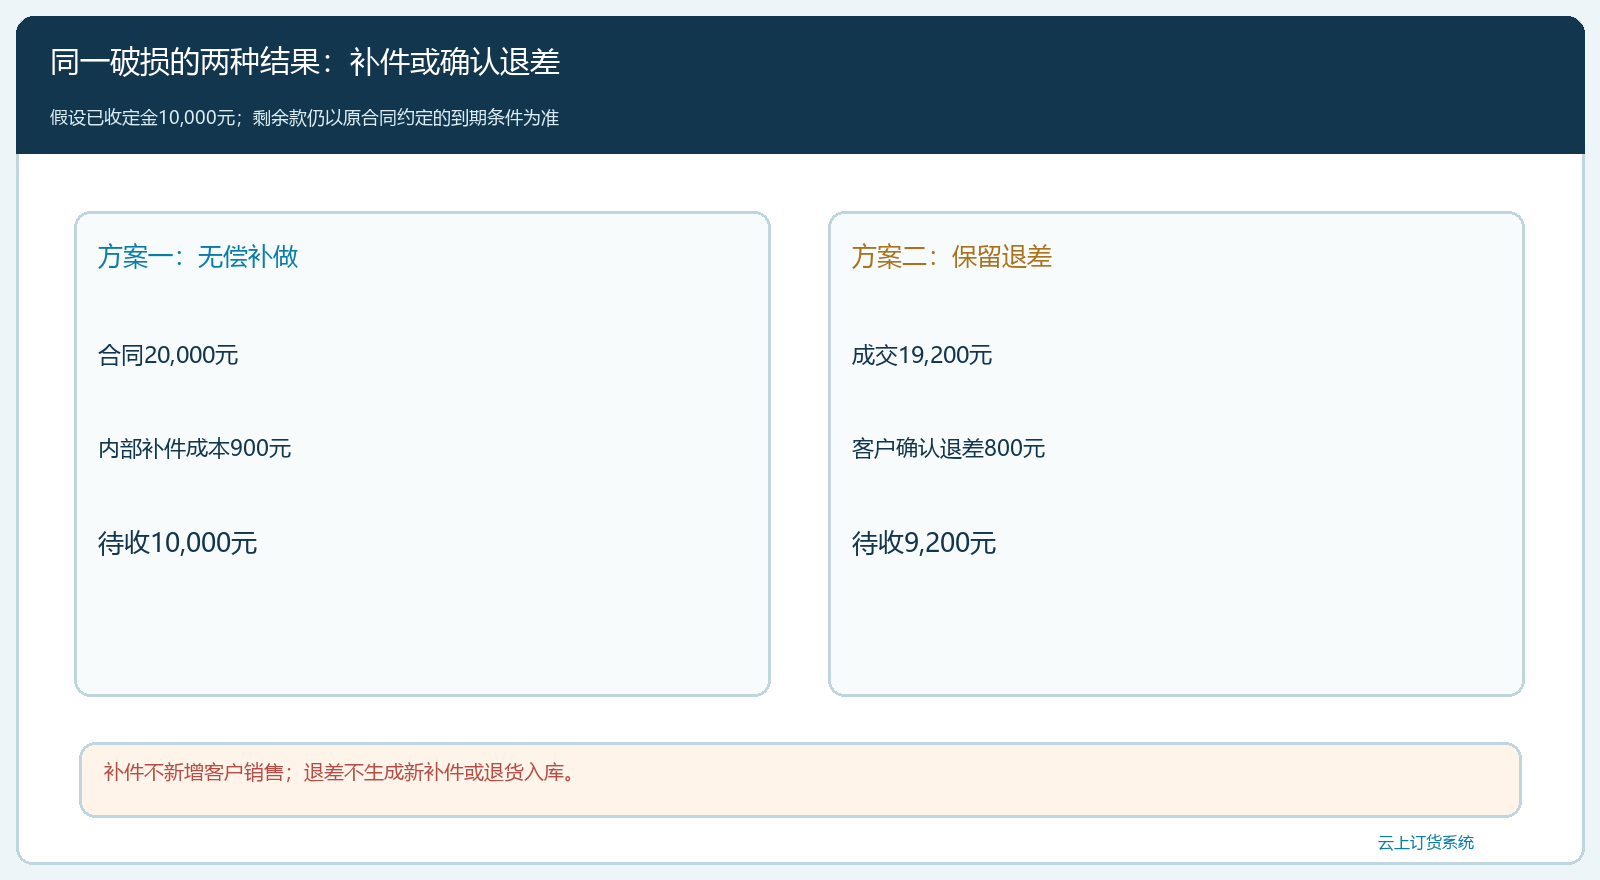
Task: Click the 合同20,000元 line
Action: tap(168, 355)
